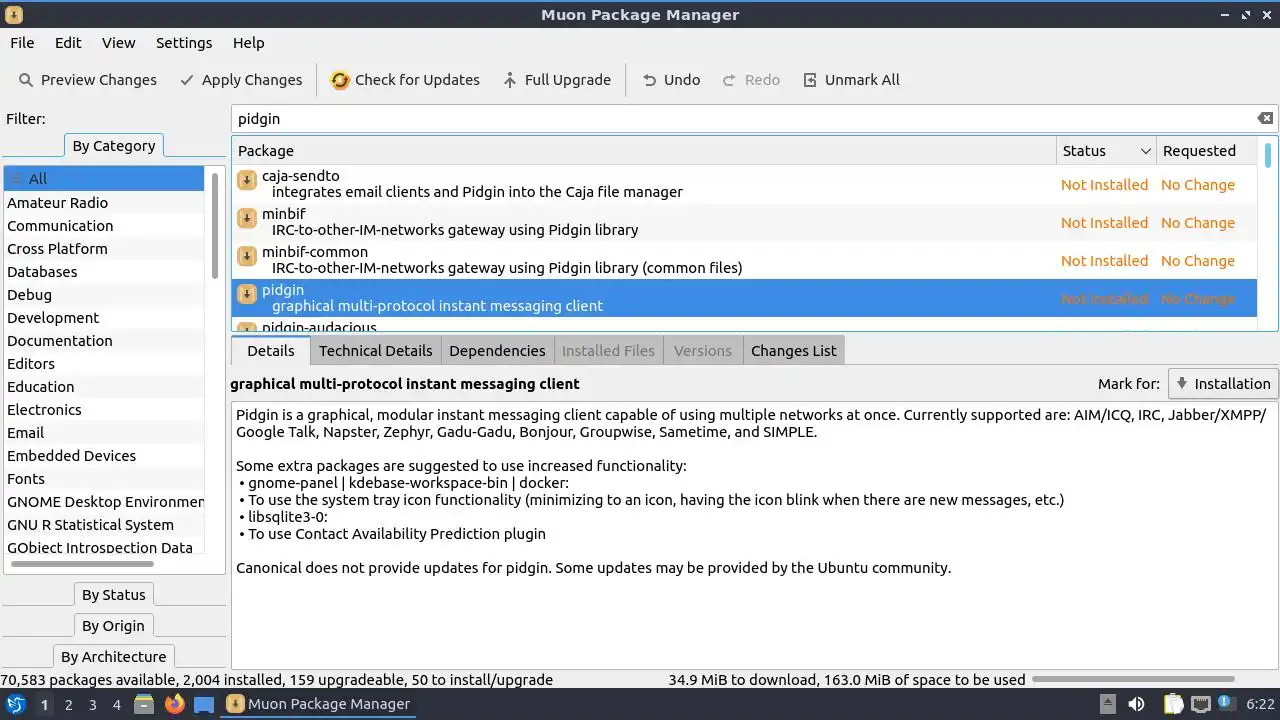Click the network tray icon
This screenshot has width=1280, height=720.
point(1200,704)
